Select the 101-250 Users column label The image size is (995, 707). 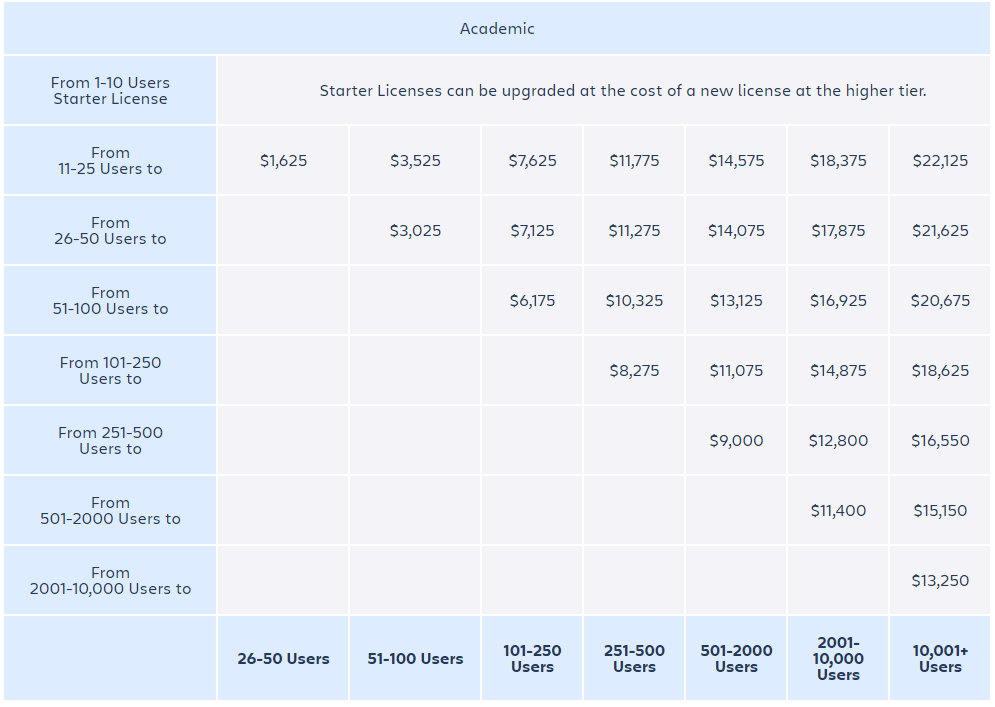(532, 659)
